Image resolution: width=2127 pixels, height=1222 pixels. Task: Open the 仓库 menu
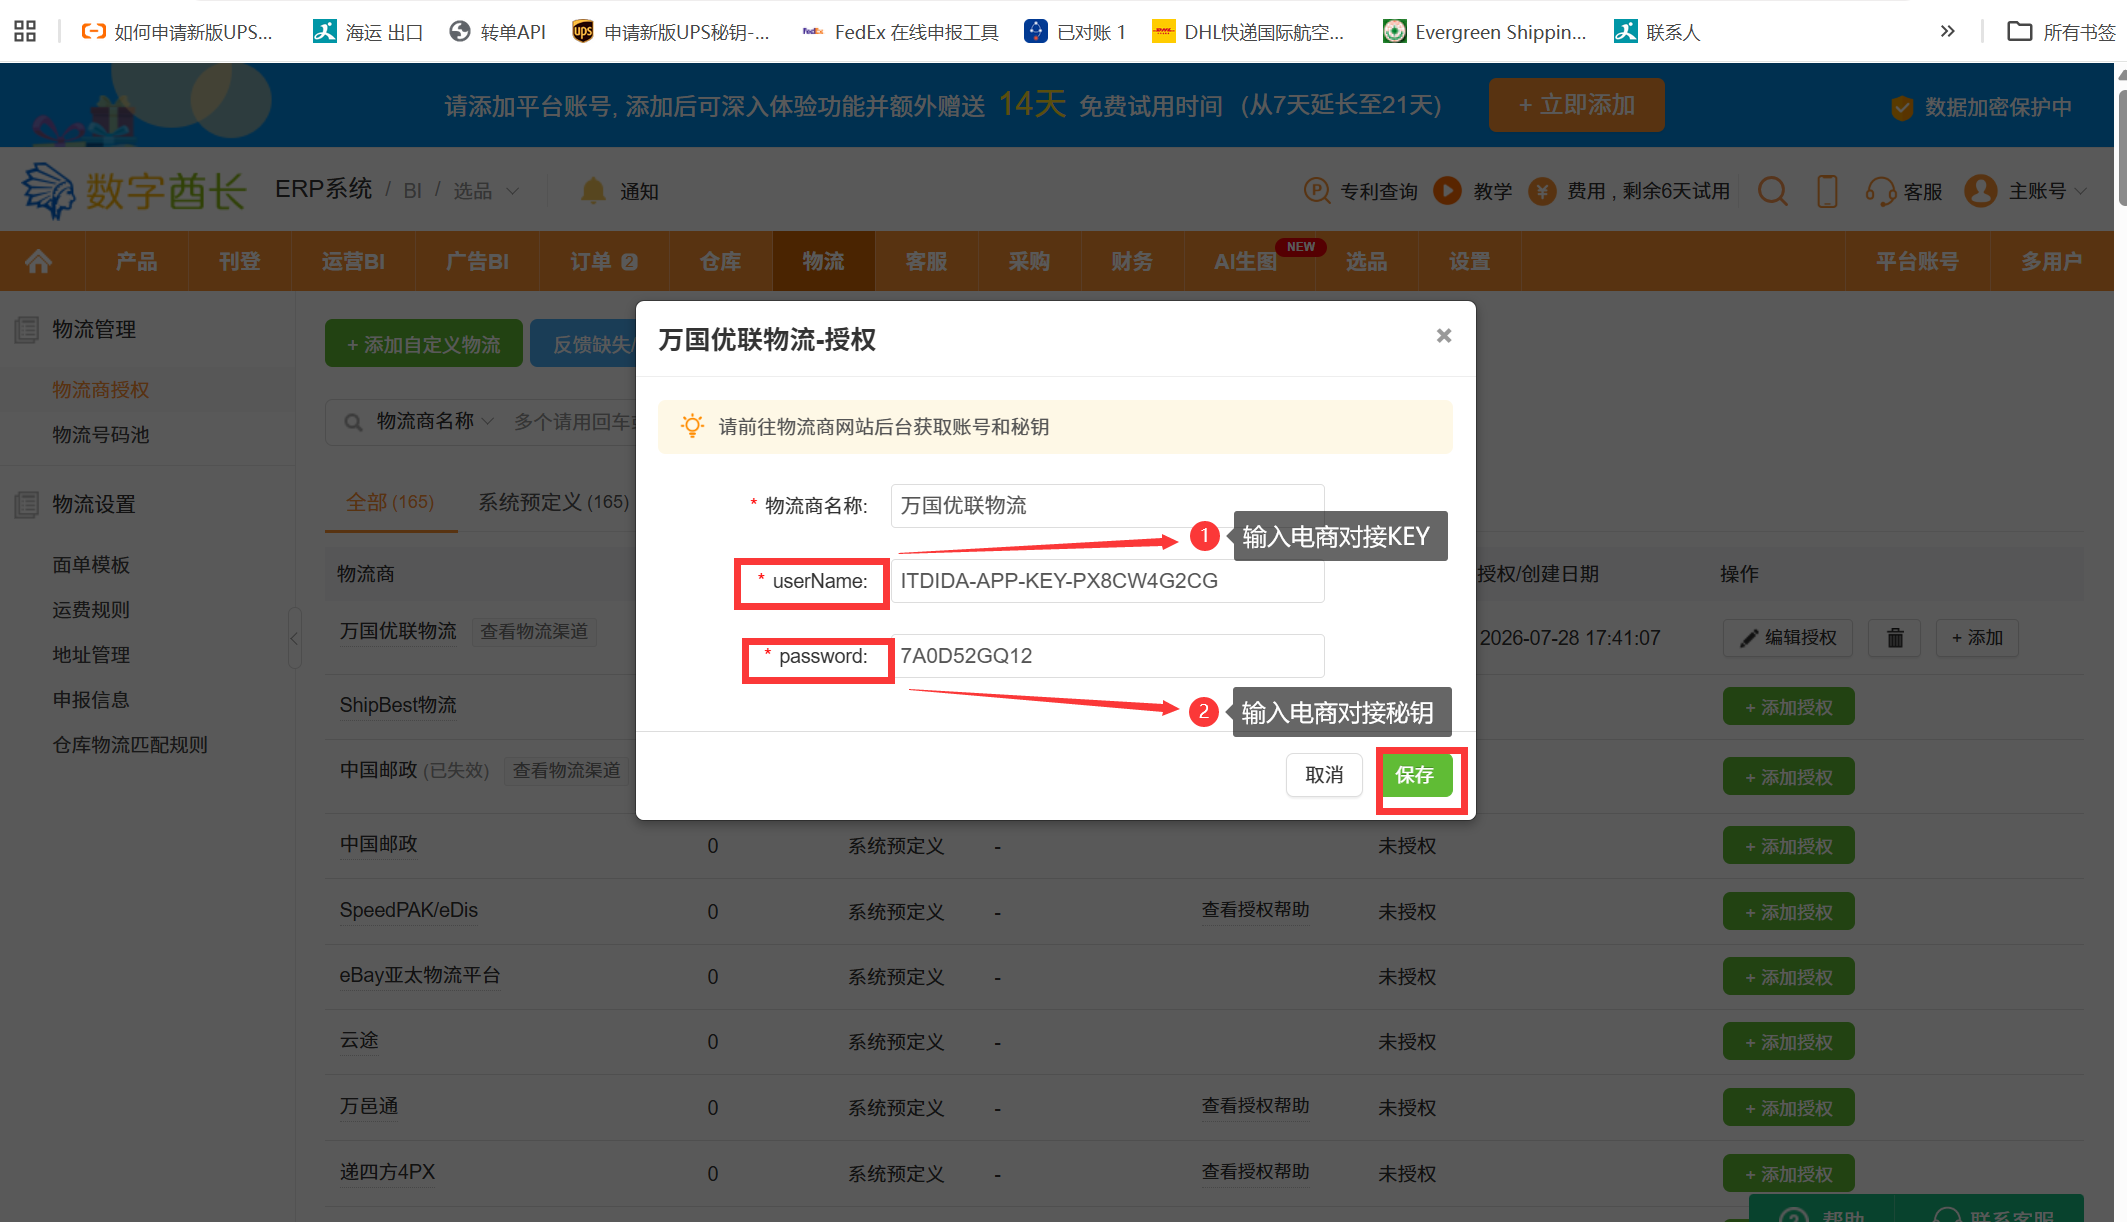coord(721,261)
